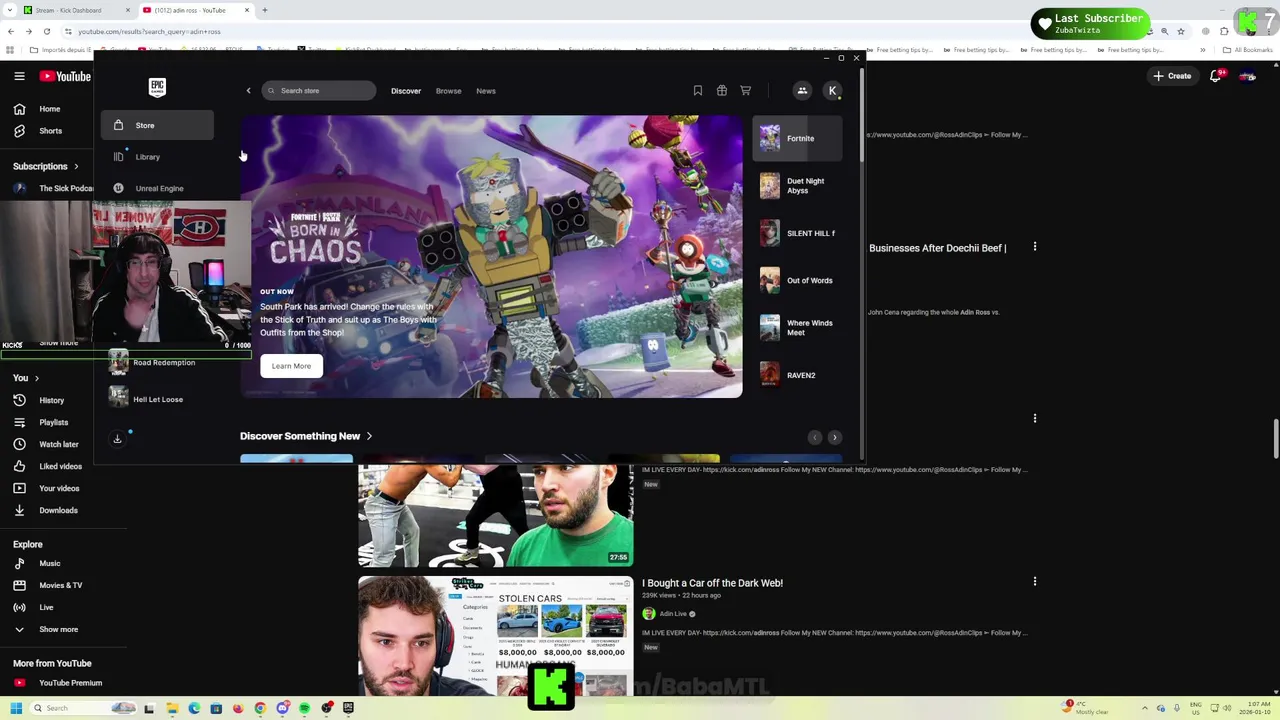The height and width of the screenshot is (720, 1280).
Task: Open the Store section in Epic launcher
Action: tap(157, 125)
